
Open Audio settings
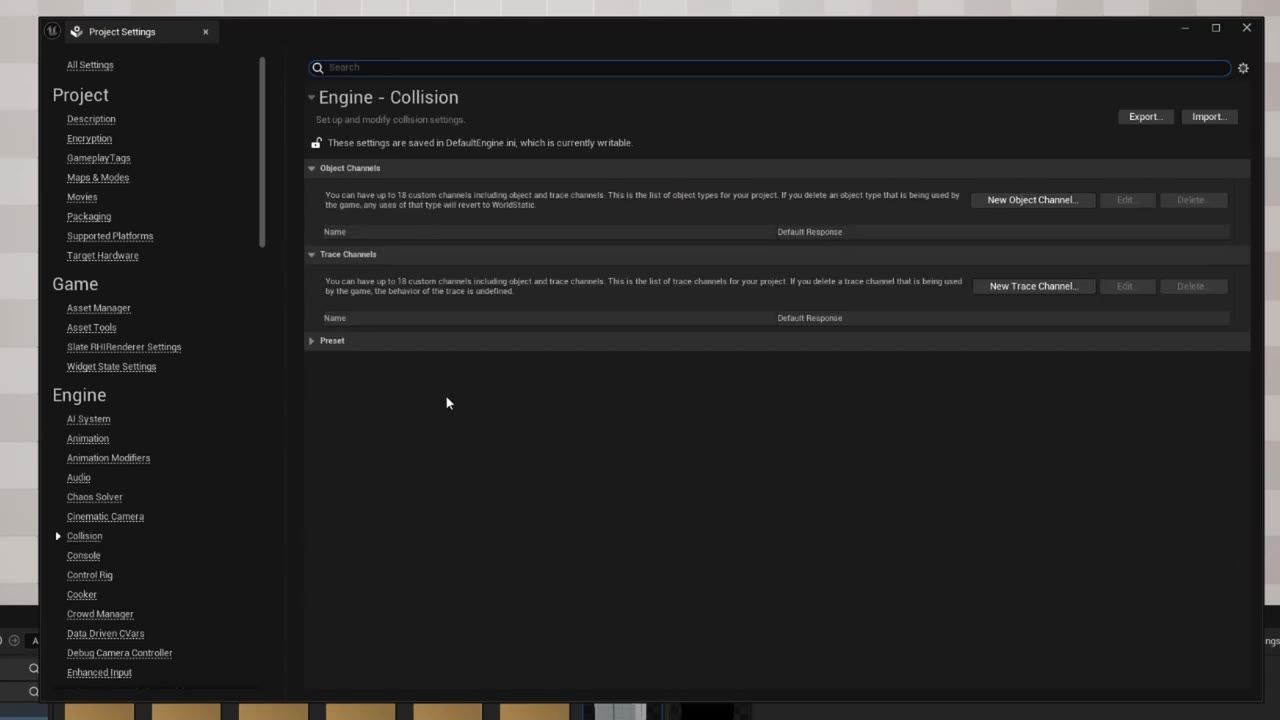point(79,478)
